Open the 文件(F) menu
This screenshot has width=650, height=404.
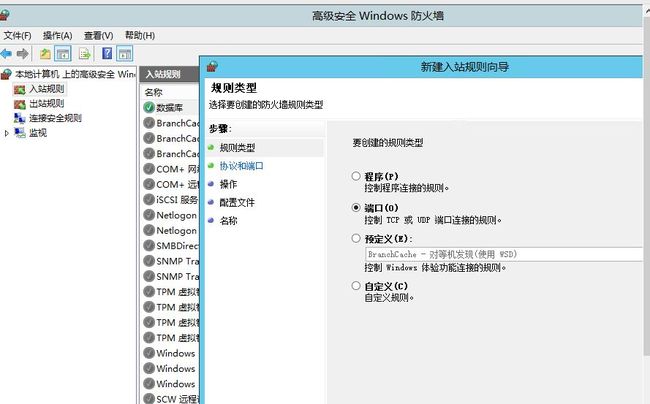[17, 36]
